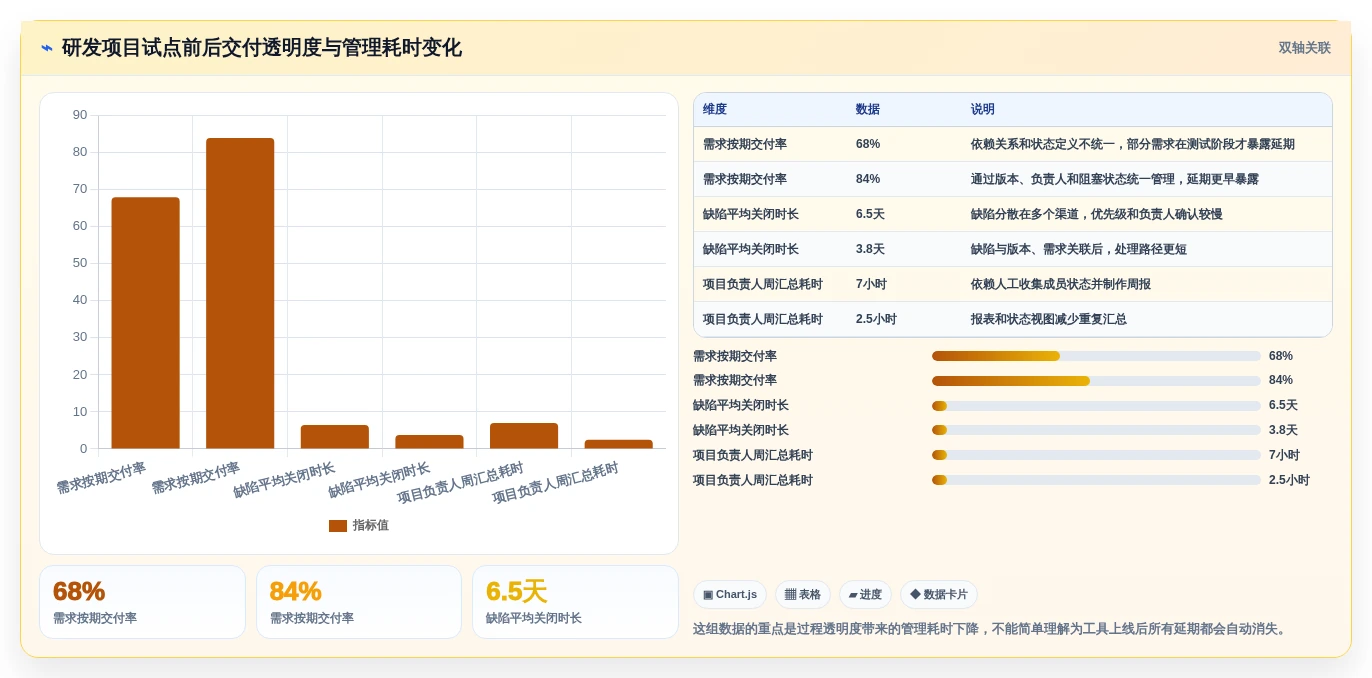This screenshot has width=1372, height=678.
Task: Click the 3.8天 progress bar
Action: [1096, 430]
